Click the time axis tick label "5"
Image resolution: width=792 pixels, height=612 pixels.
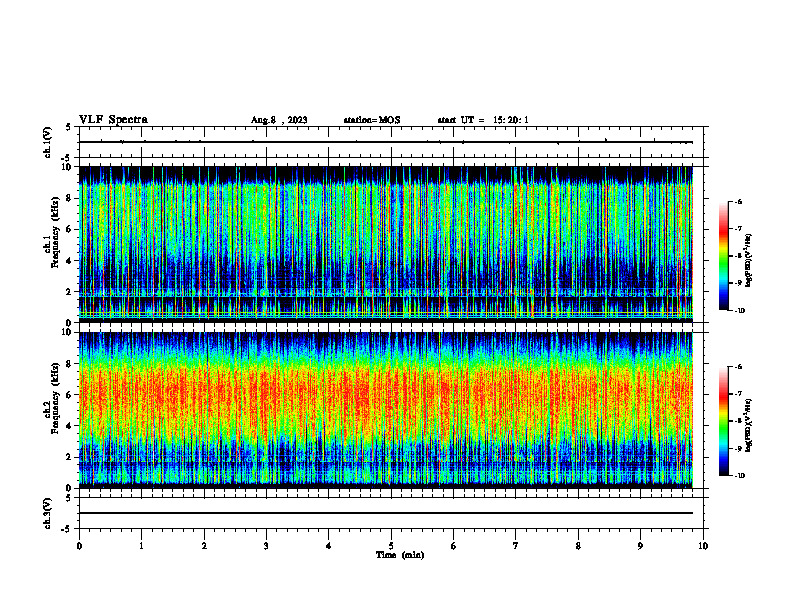click(391, 546)
